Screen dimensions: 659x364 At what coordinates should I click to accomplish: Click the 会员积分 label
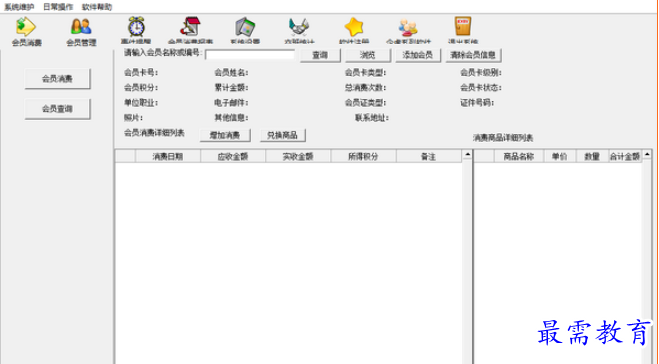point(141,88)
